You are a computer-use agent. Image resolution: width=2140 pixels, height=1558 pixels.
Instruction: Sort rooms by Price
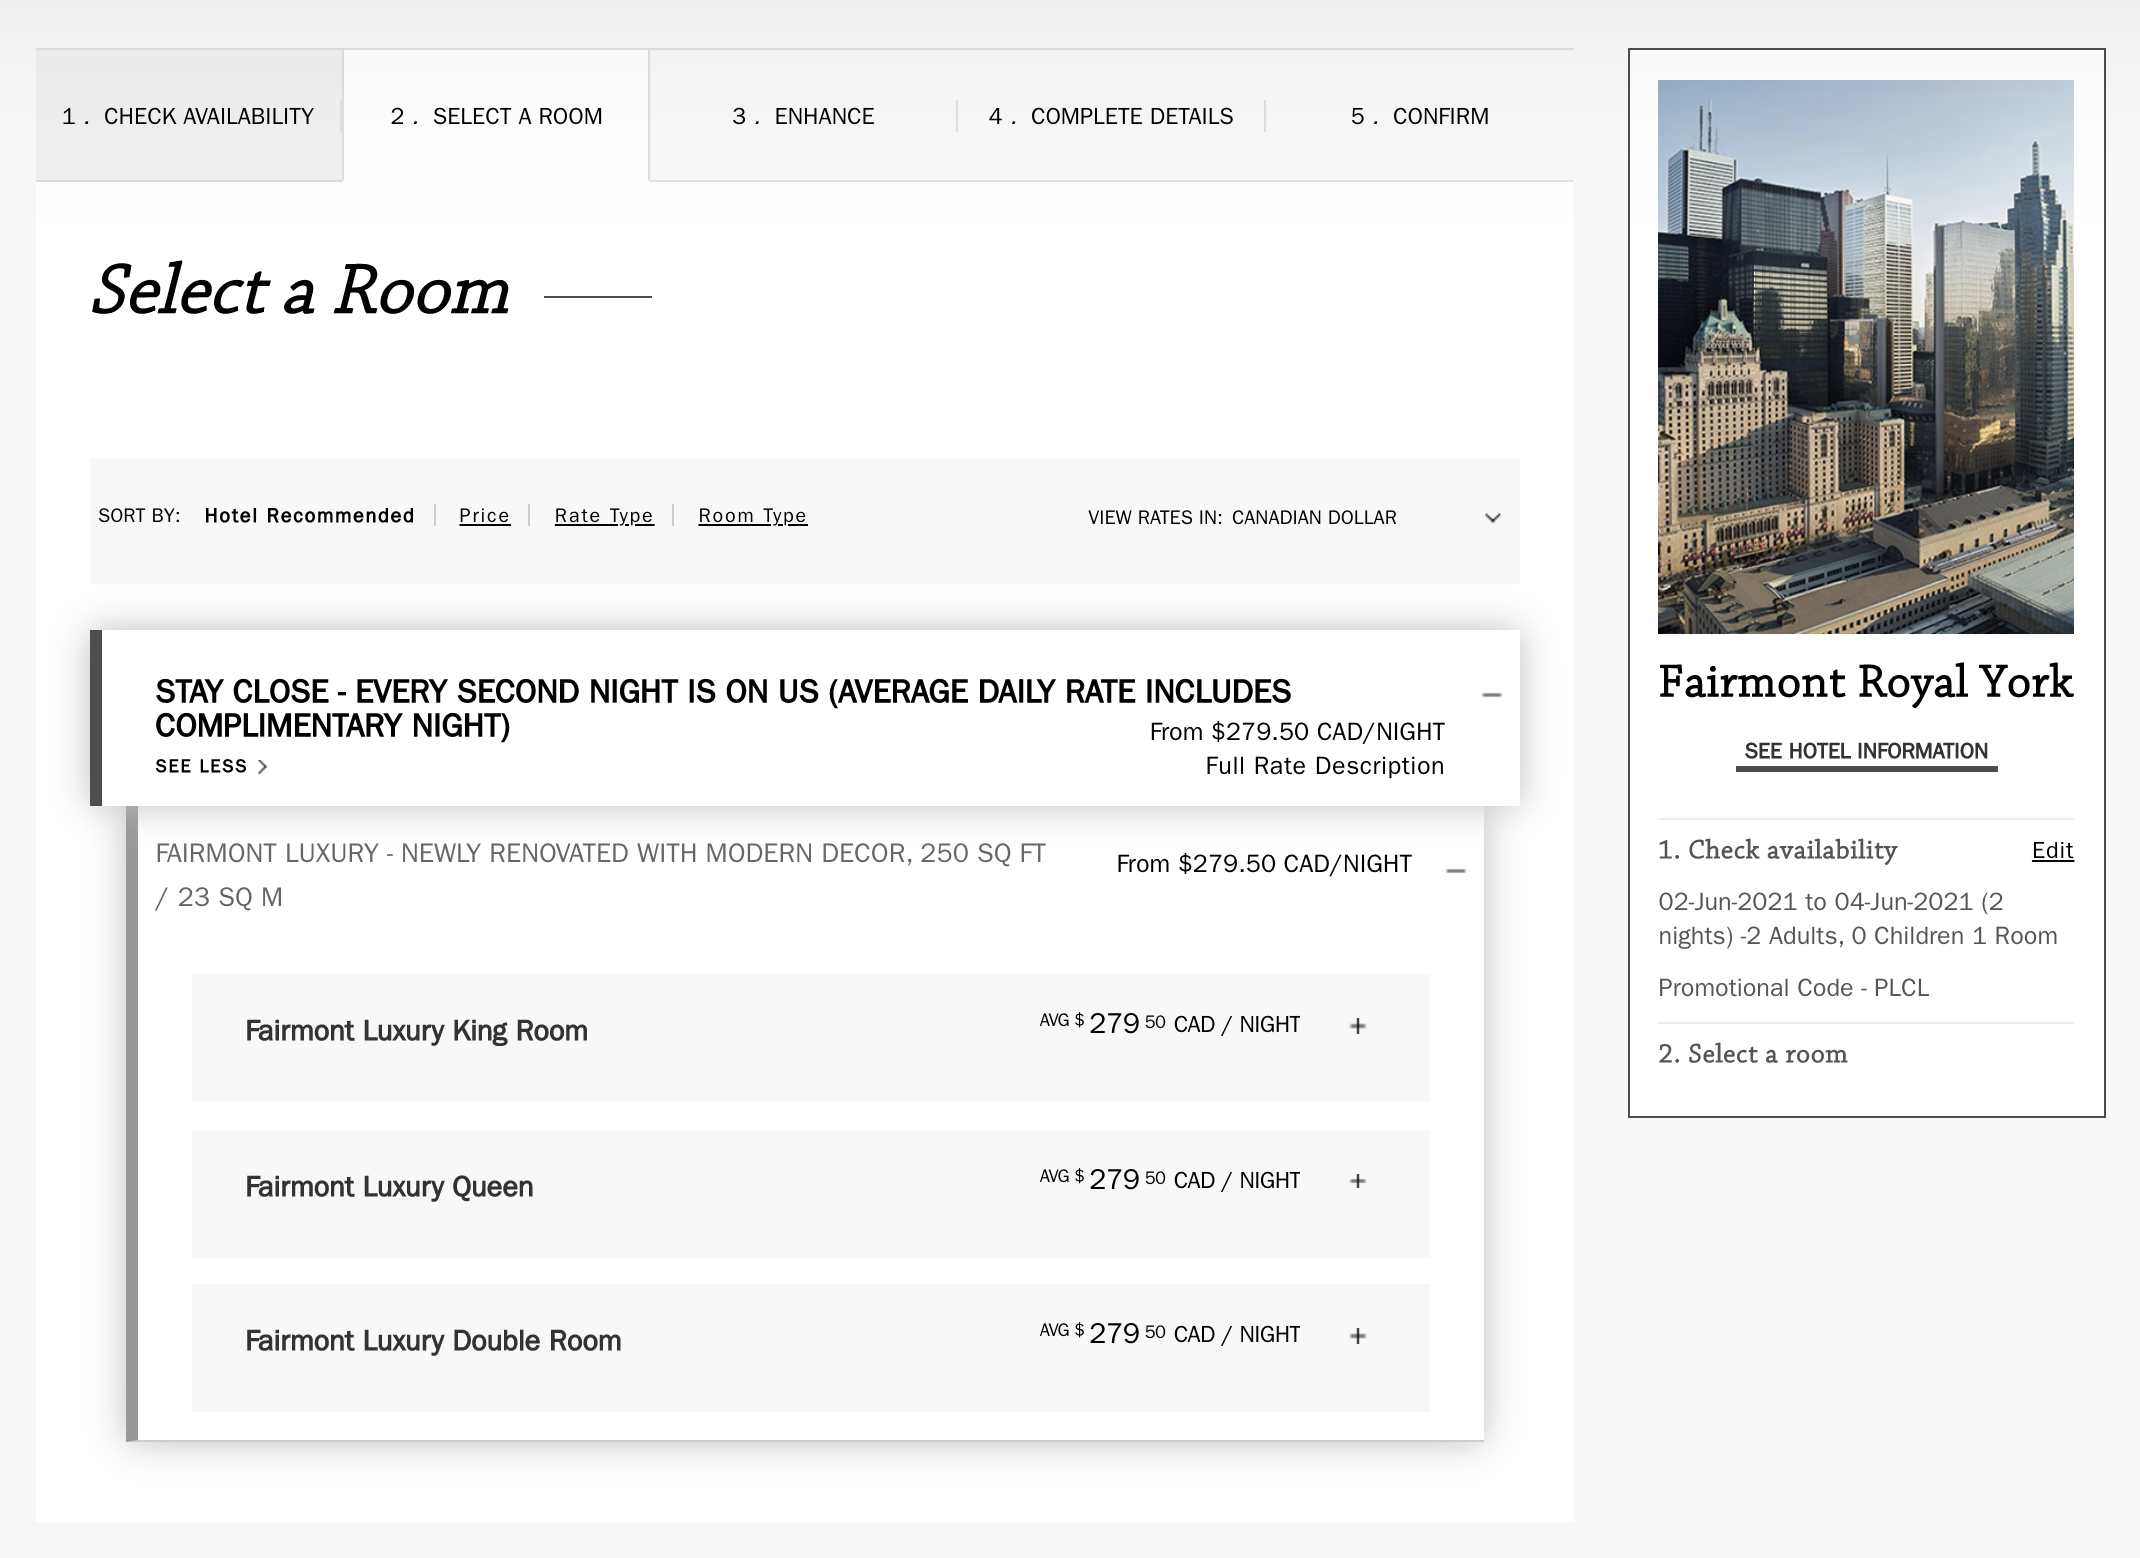(x=484, y=516)
